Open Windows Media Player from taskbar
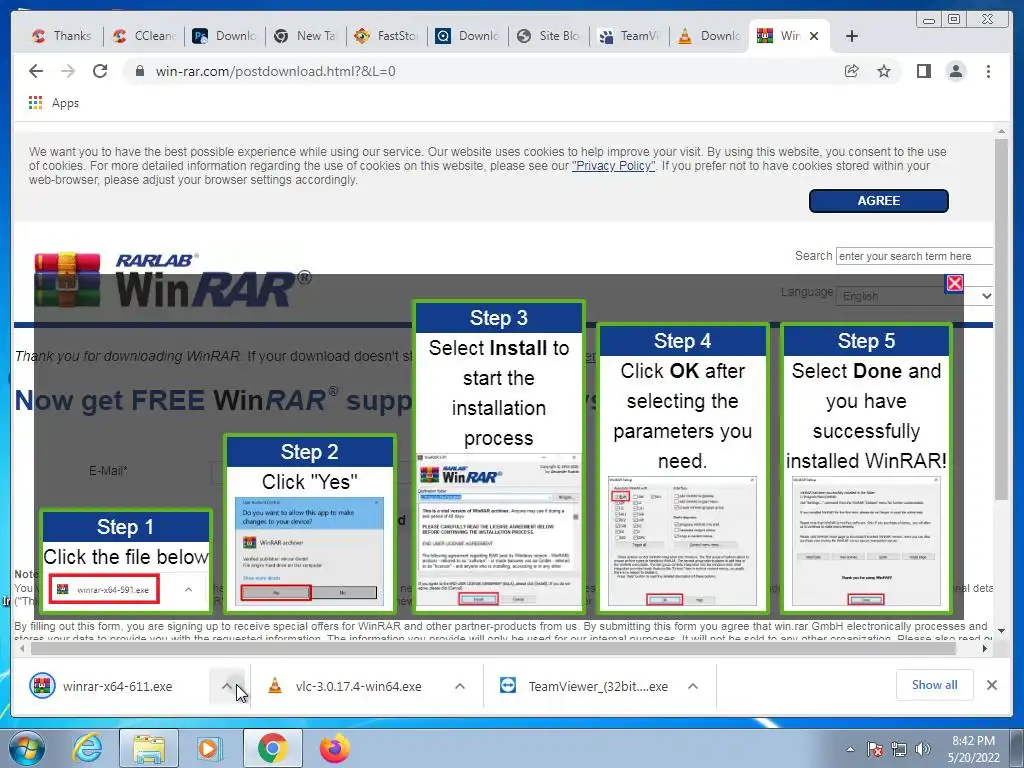Screen dimensions: 1024x768 pyautogui.click(x=209, y=748)
